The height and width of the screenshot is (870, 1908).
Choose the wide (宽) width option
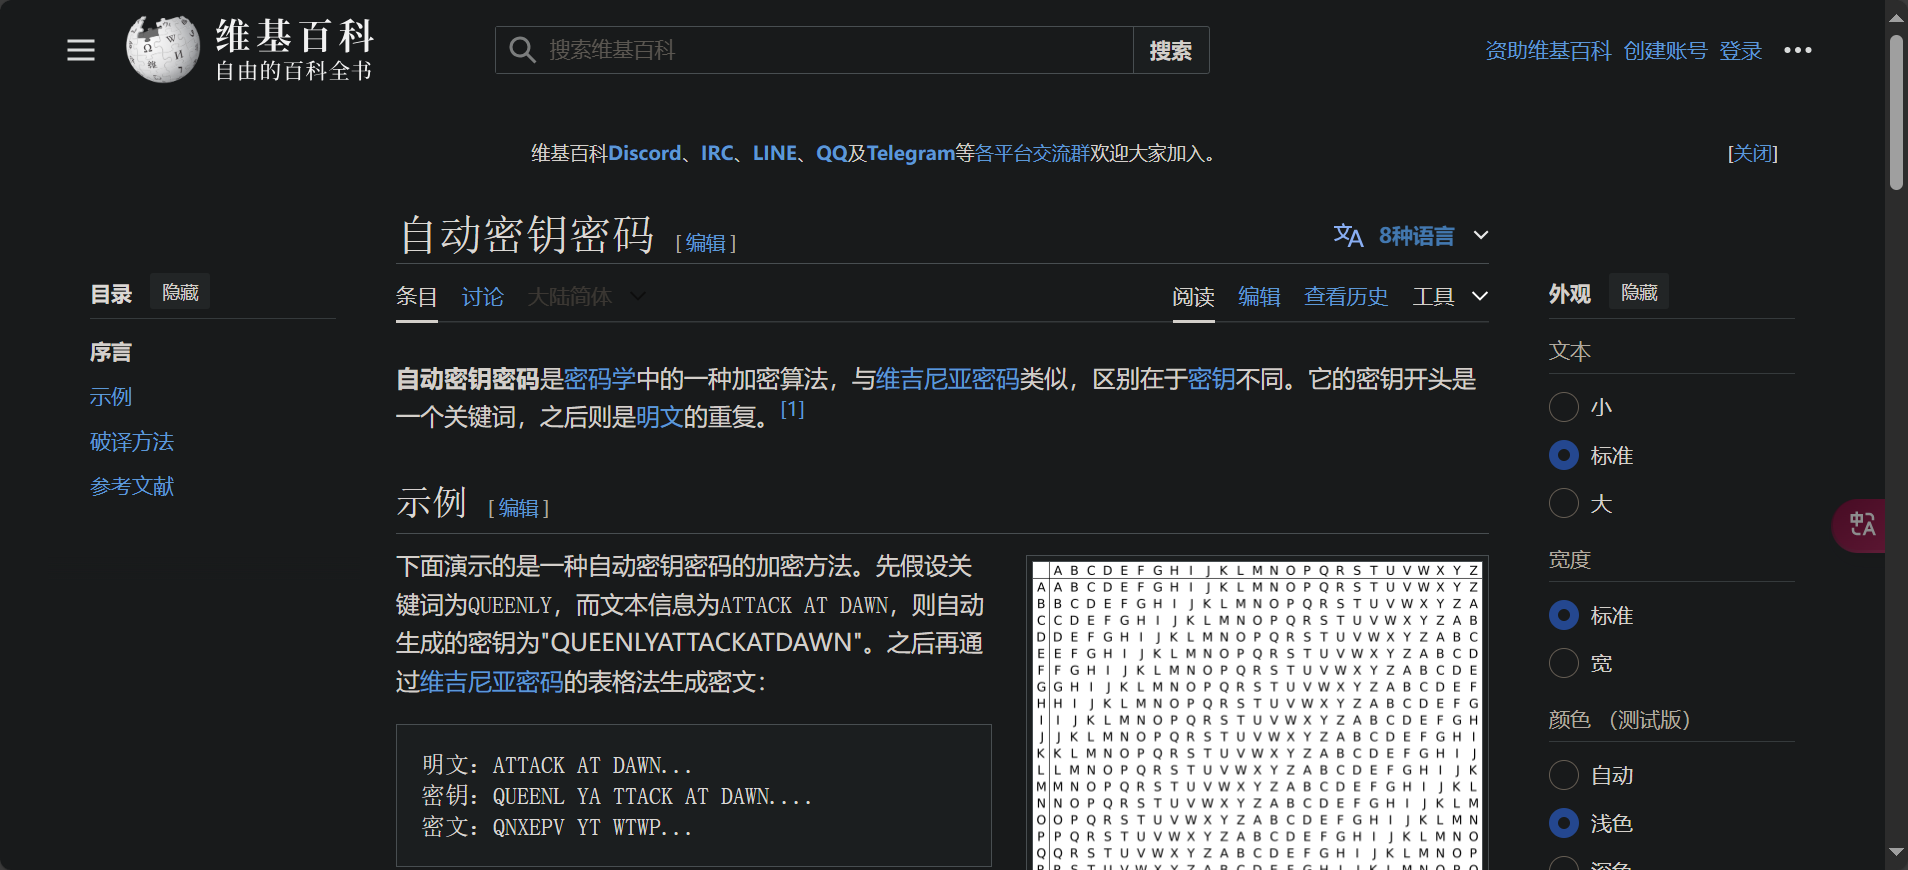pyautogui.click(x=1564, y=663)
